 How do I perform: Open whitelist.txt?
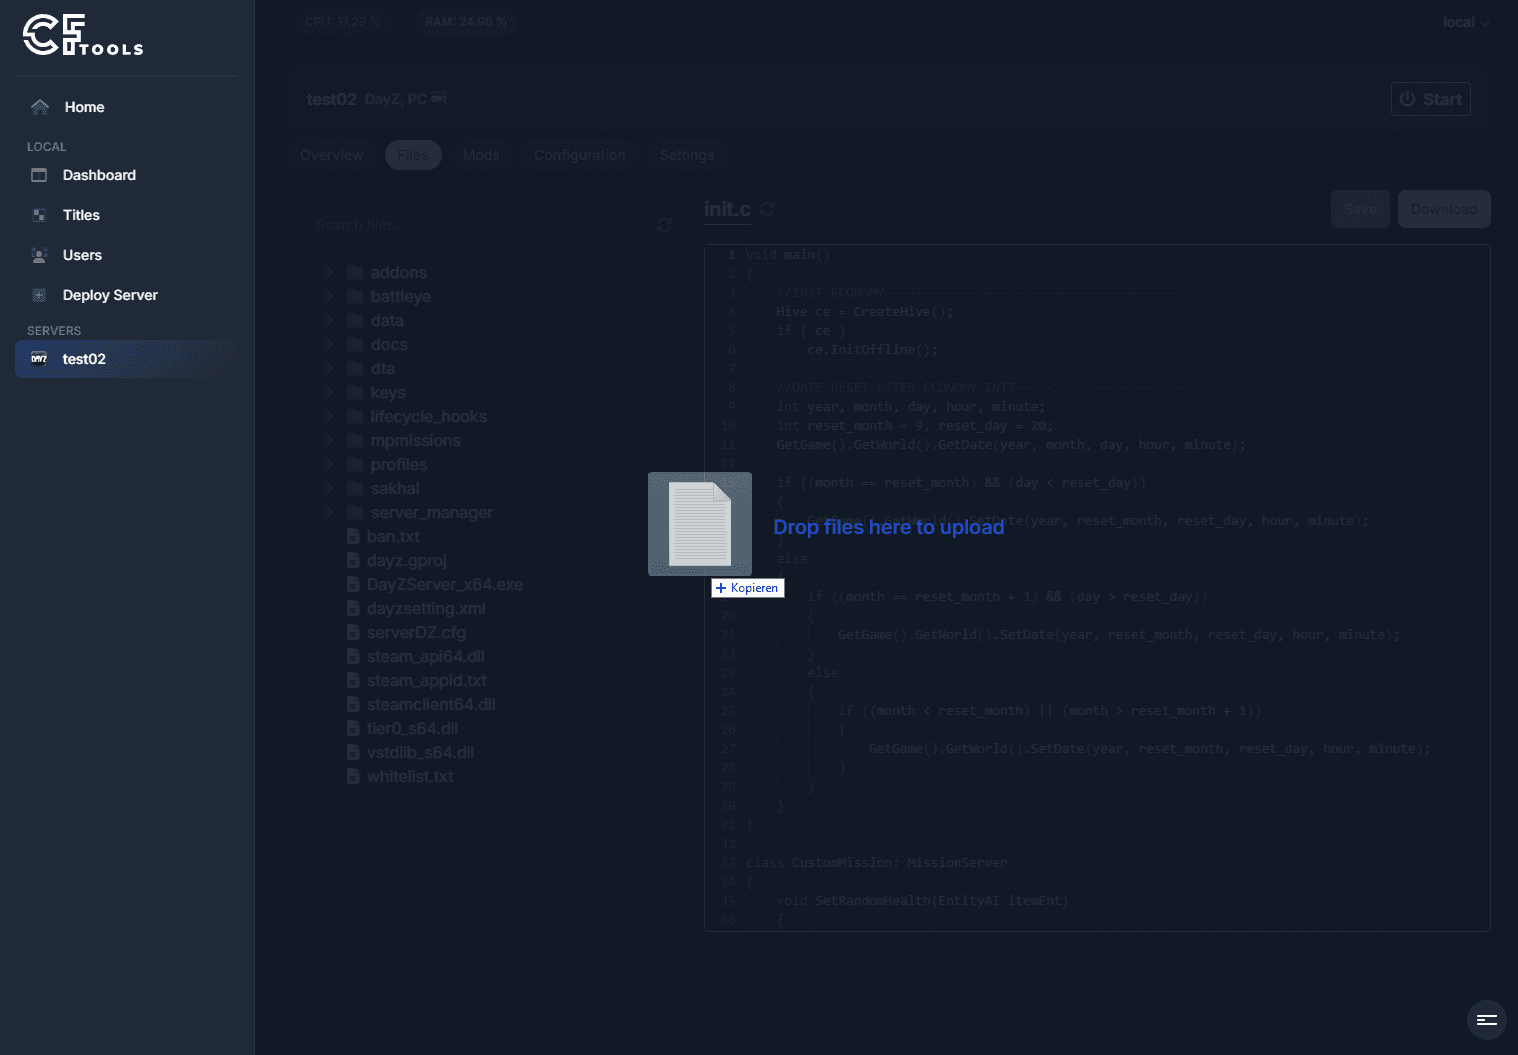tap(410, 776)
